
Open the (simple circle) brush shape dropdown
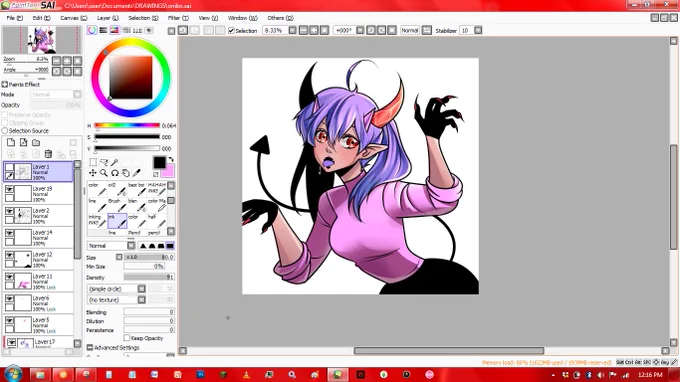(141, 289)
